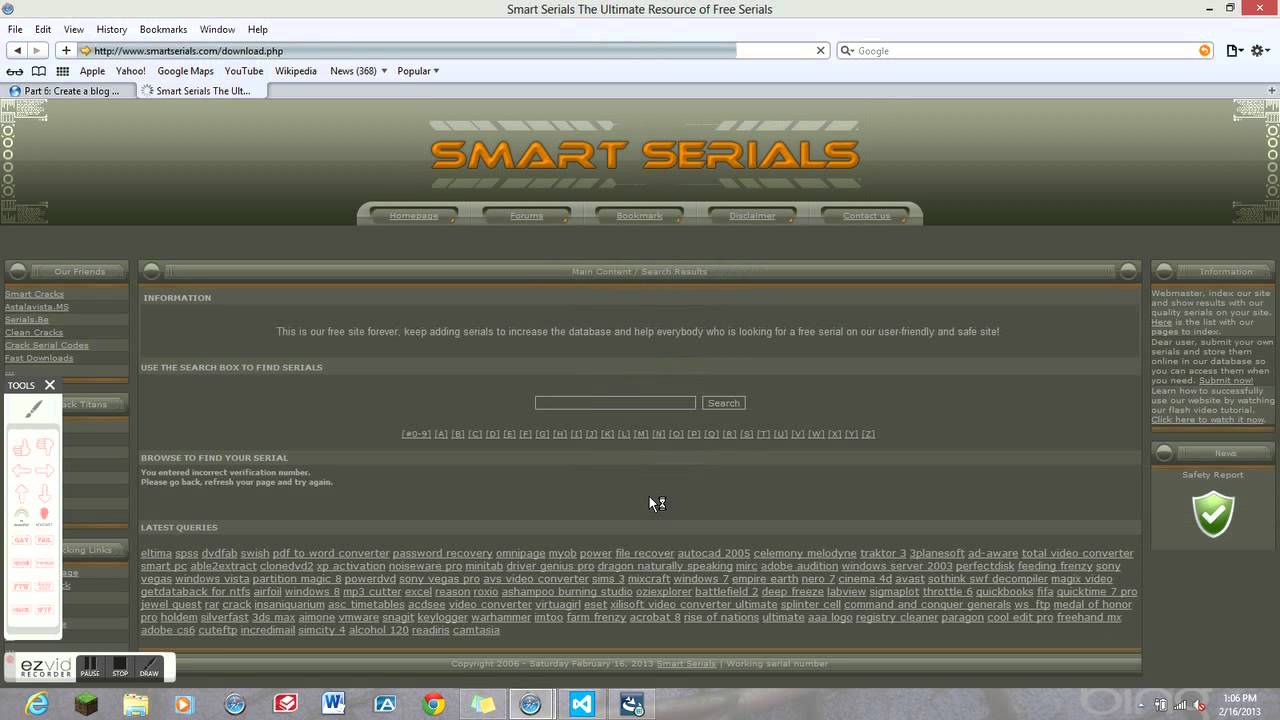This screenshot has height=720, width=1280.
Task: Pick the down arrow stamp
Action: click(45, 493)
